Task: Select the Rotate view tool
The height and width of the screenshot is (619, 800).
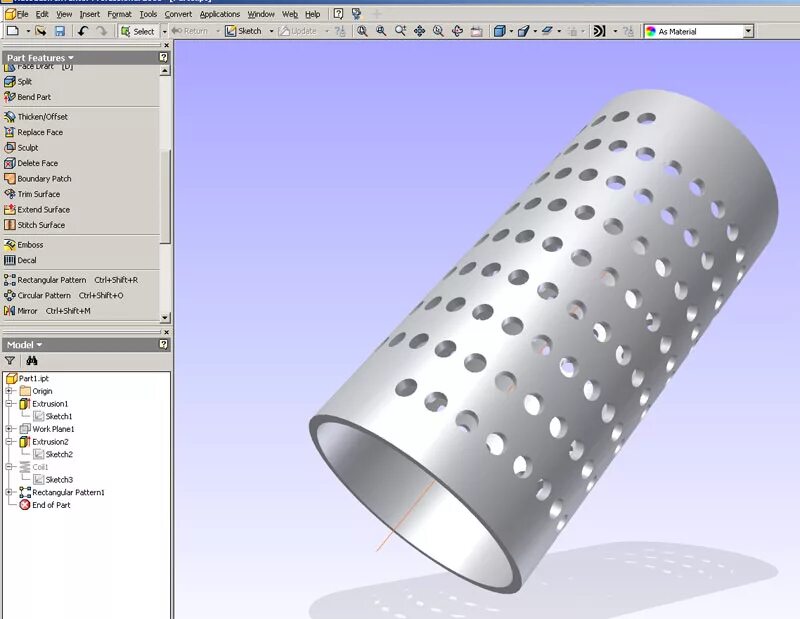Action: (x=458, y=31)
